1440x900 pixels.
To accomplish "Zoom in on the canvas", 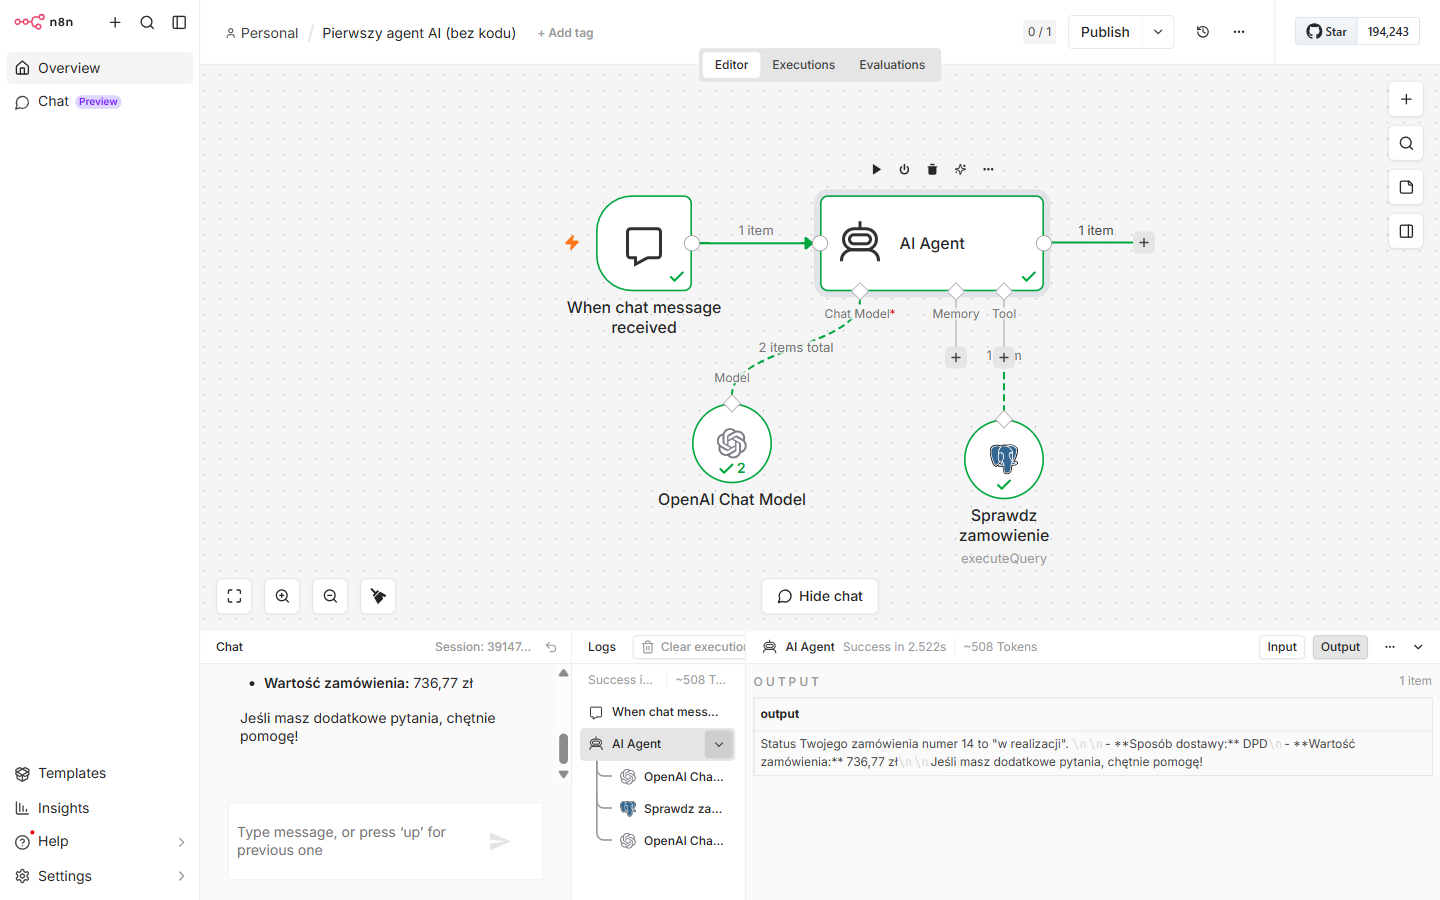I will click(283, 596).
